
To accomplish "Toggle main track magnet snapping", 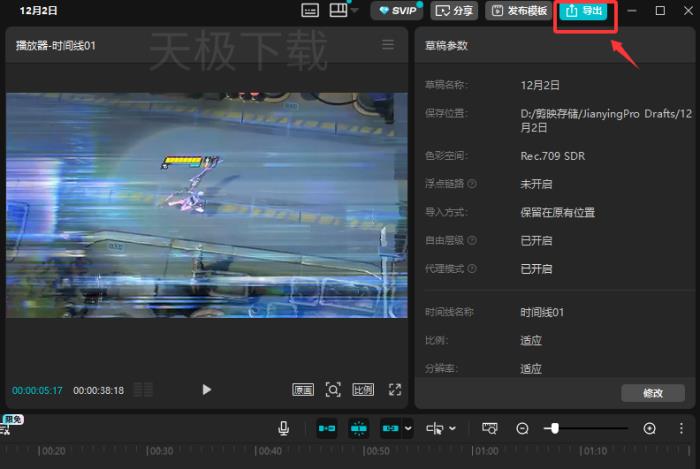I will coord(327,428).
